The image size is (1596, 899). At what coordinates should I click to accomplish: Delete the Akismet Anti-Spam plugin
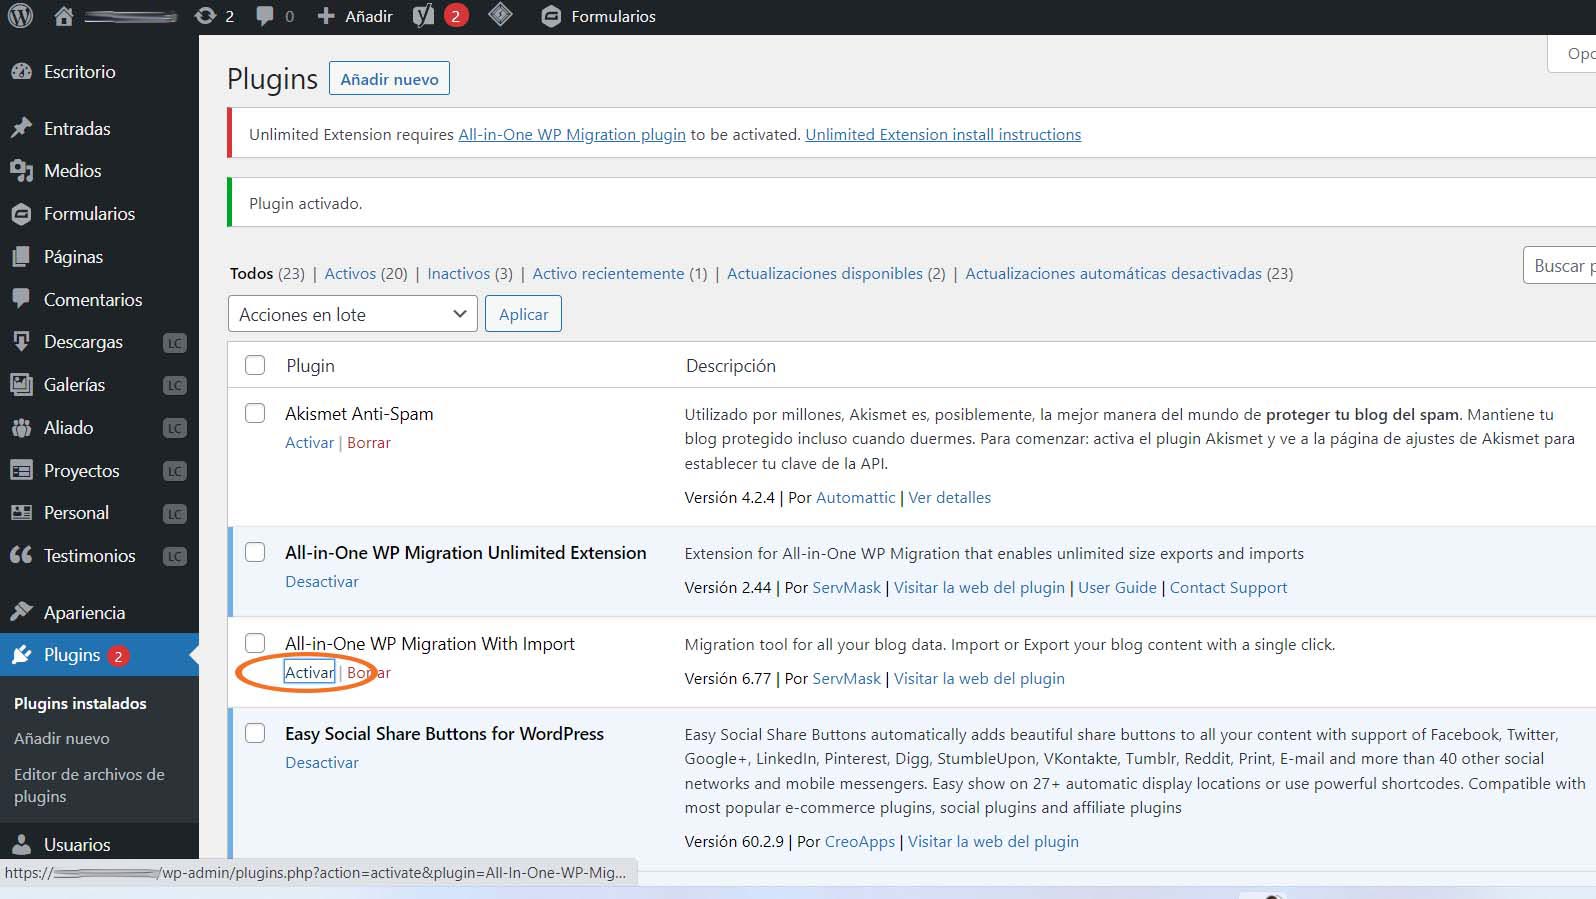[x=369, y=442]
